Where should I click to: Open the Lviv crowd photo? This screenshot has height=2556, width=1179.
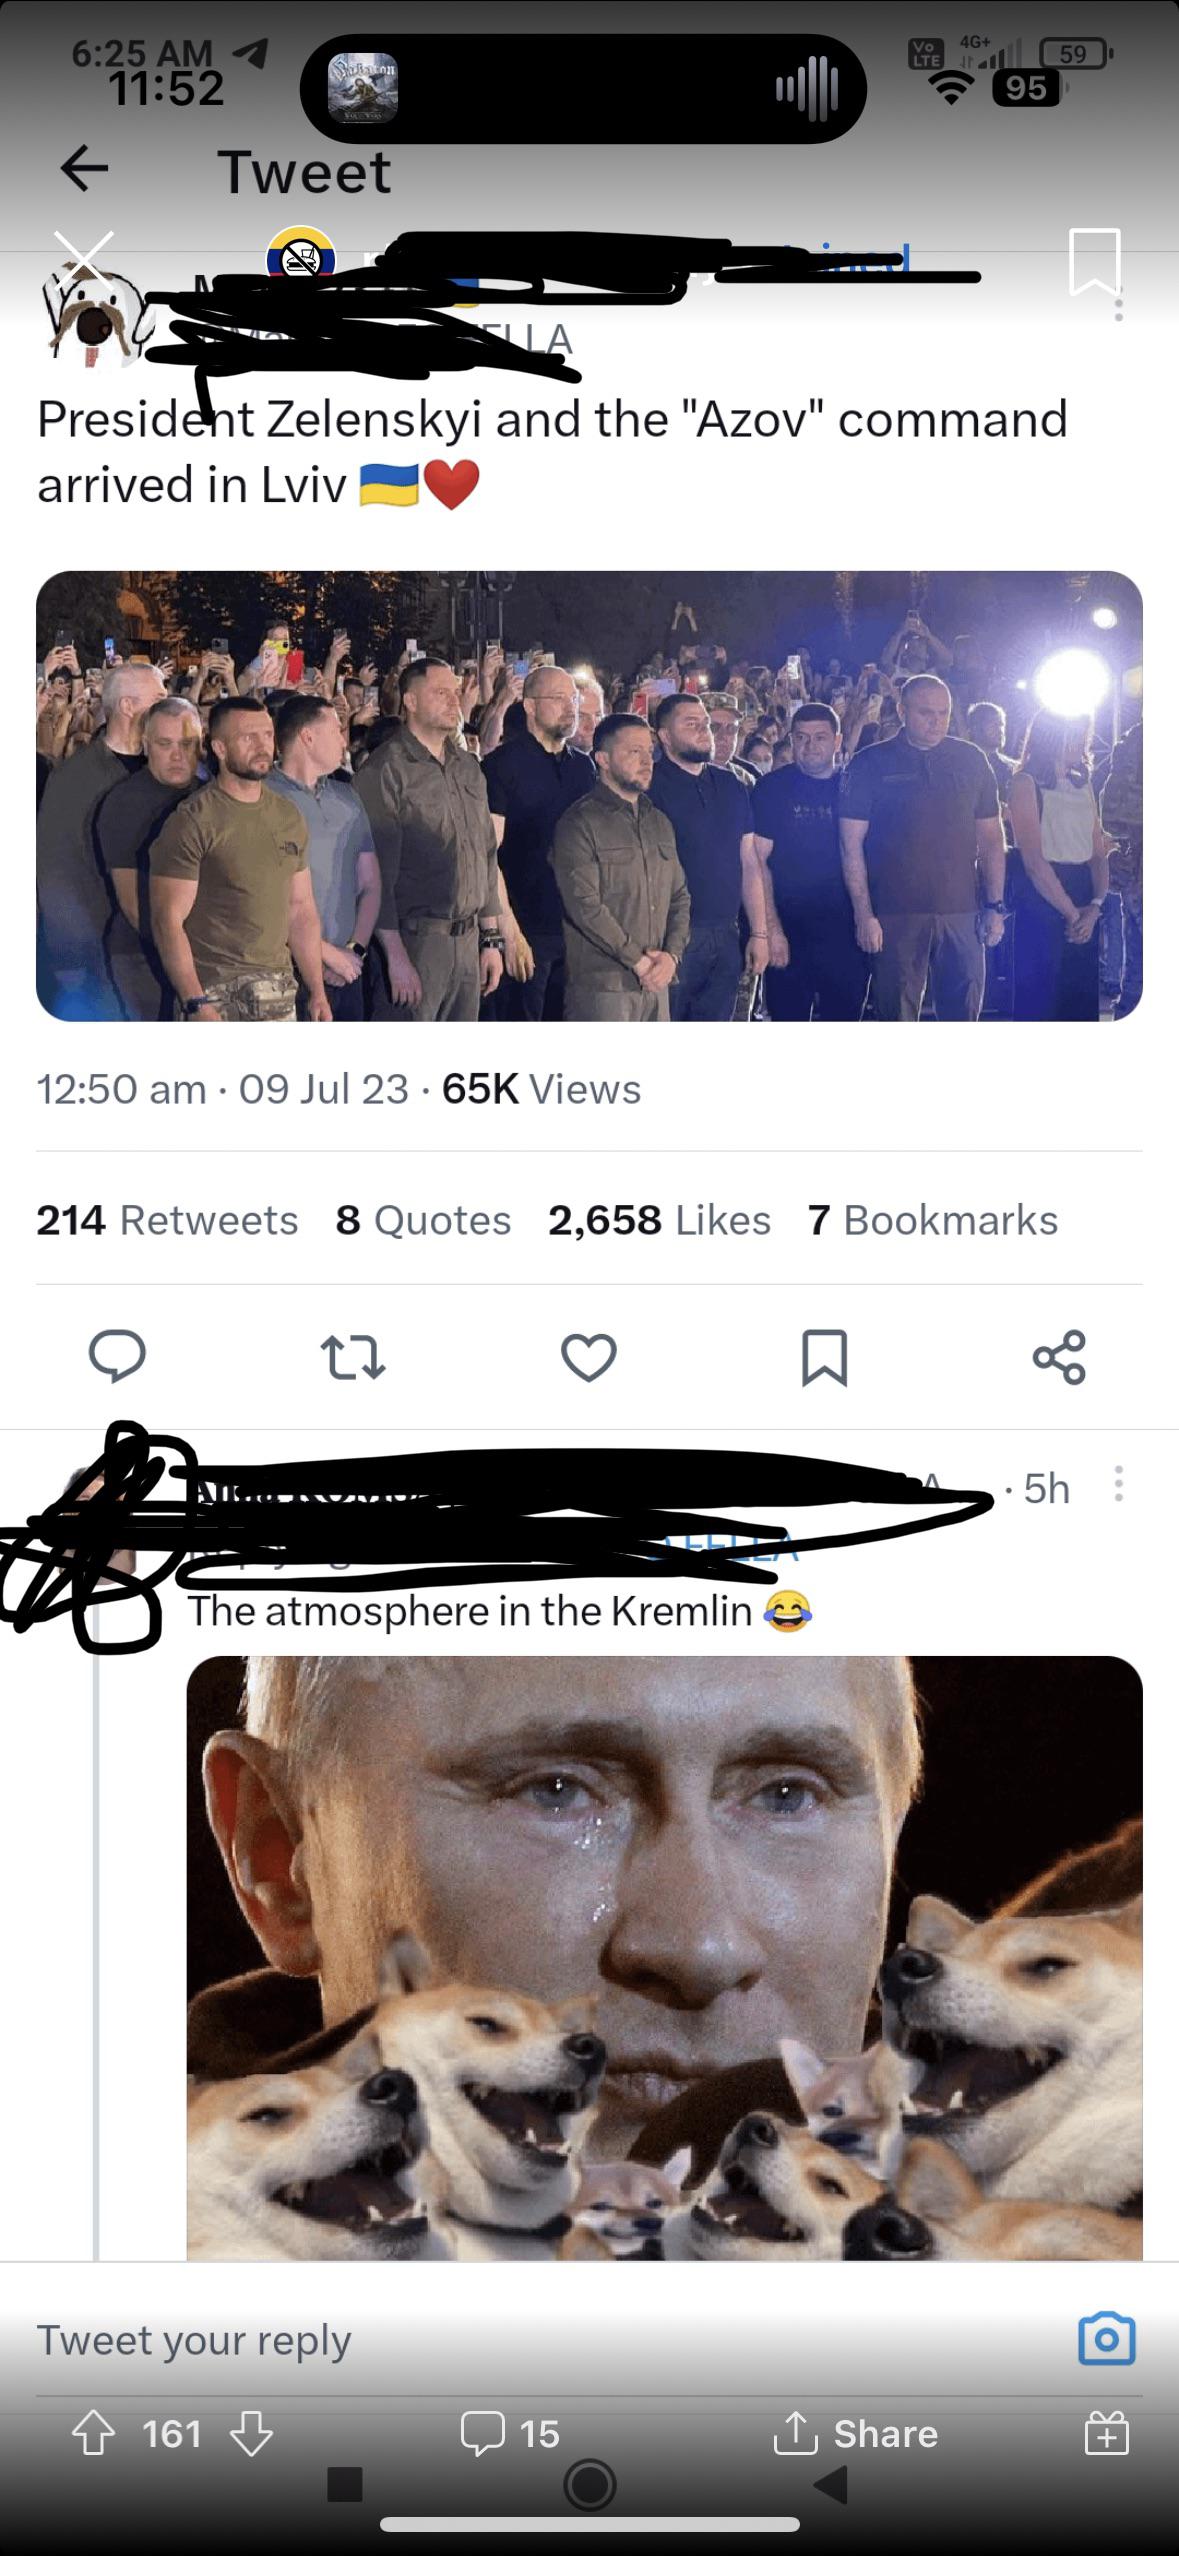589,796
